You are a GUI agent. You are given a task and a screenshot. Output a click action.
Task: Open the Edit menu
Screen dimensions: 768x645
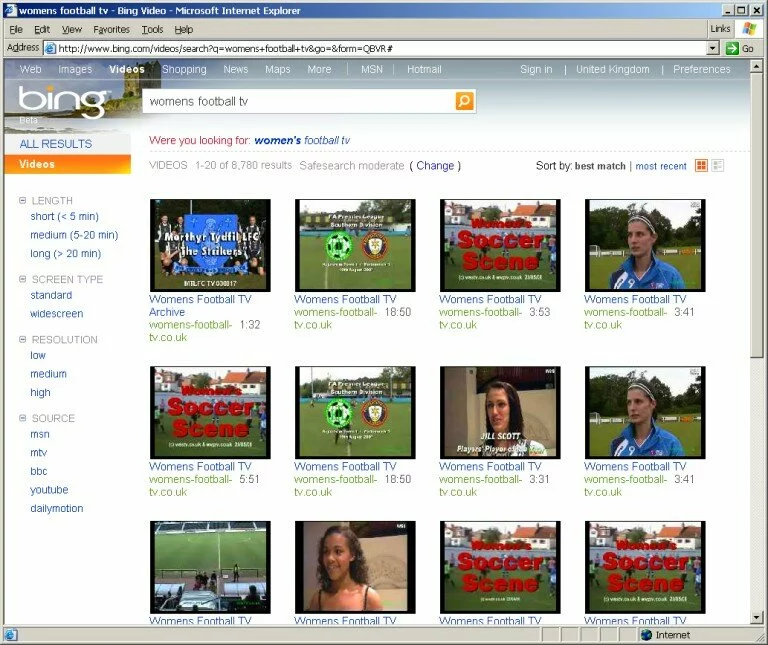(x=42, y=29)
